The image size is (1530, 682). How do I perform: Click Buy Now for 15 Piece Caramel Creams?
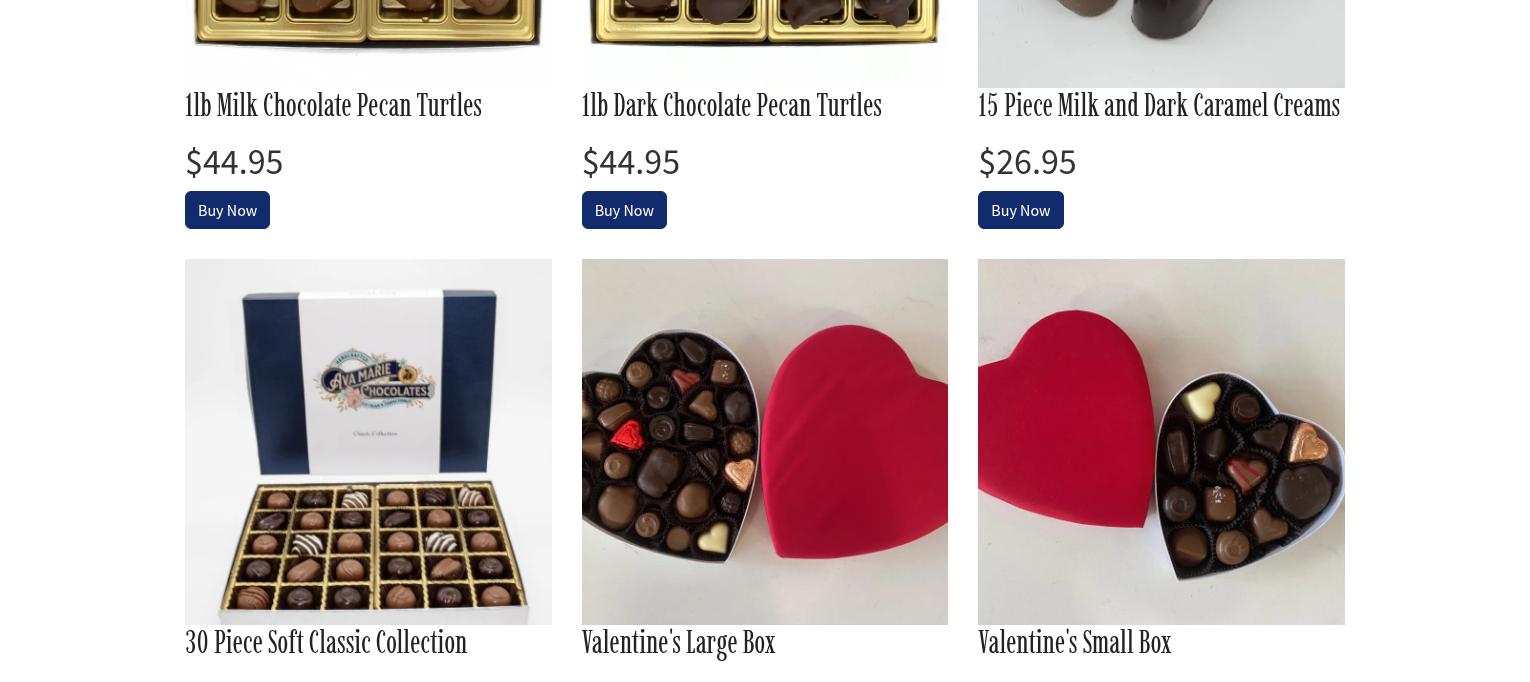coord(1020,210)
